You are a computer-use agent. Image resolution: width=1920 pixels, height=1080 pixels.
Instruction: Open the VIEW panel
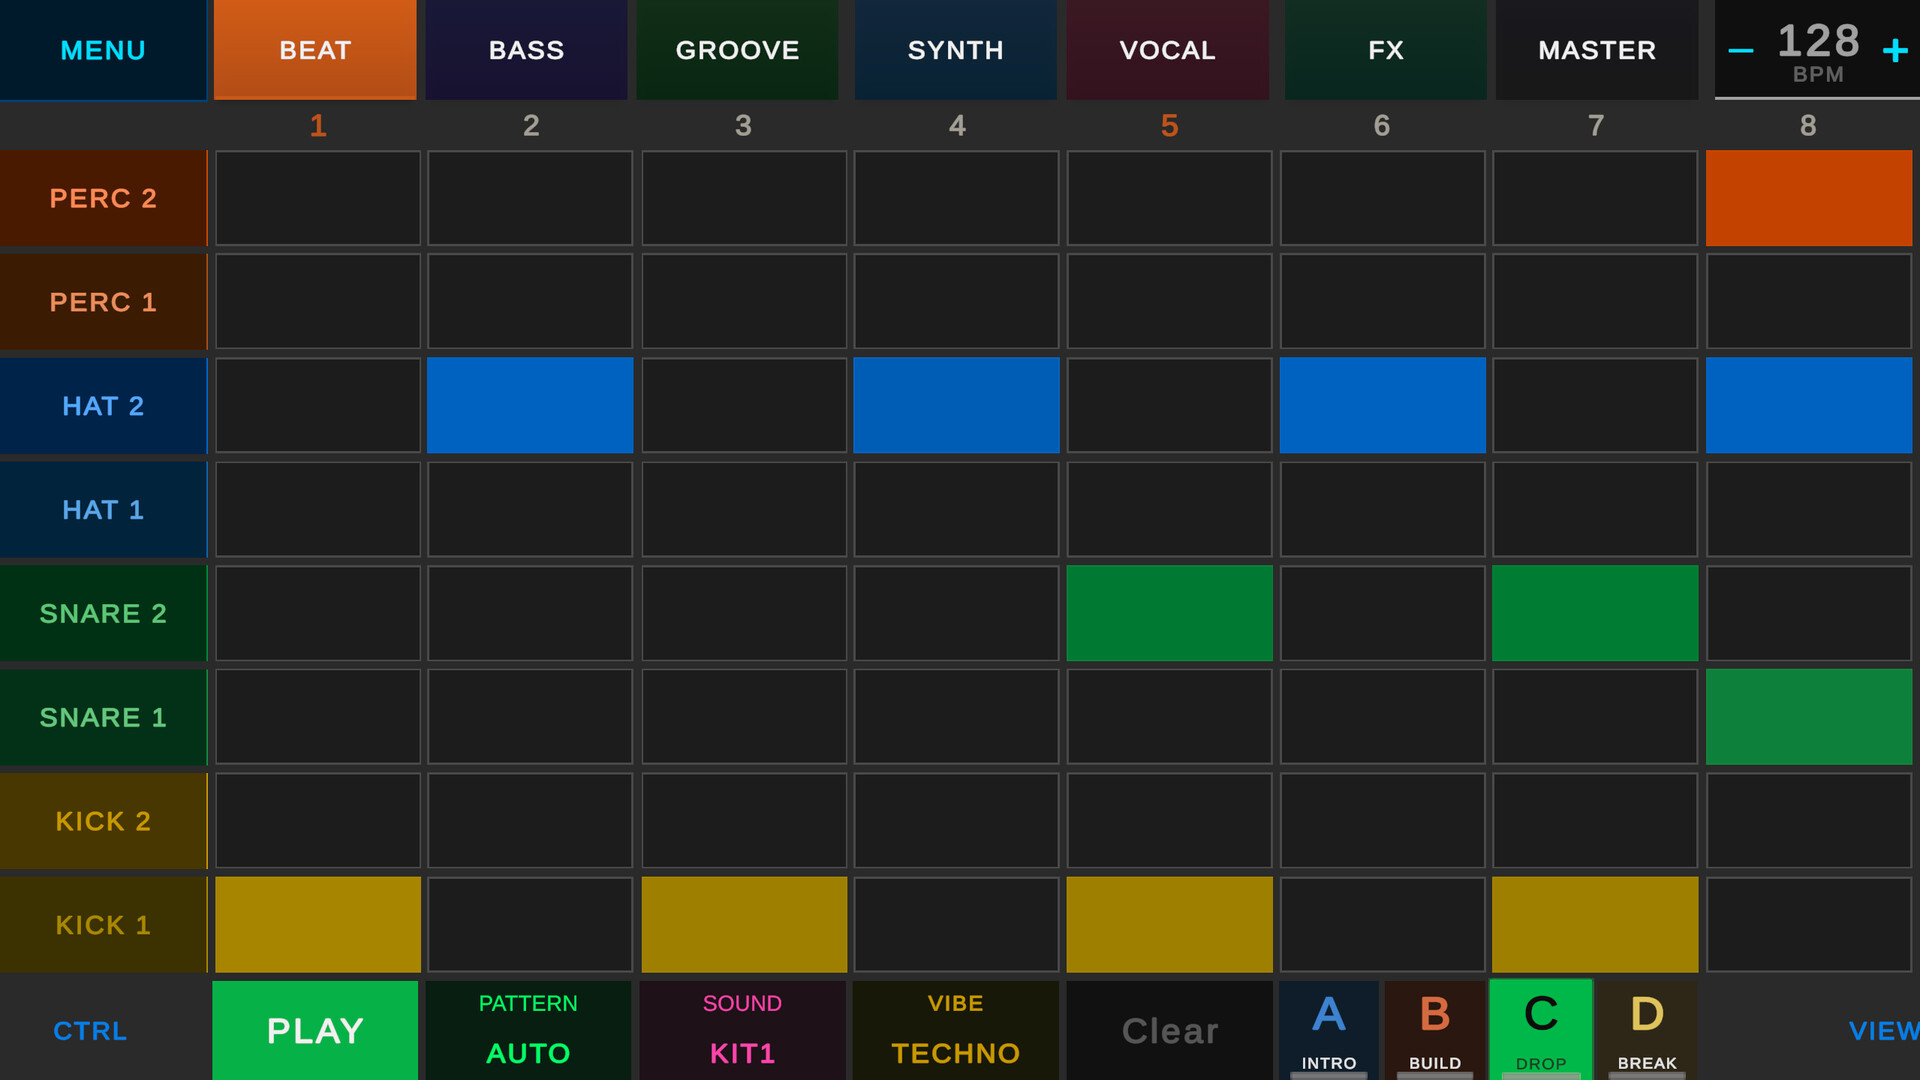(1882, 1030)
